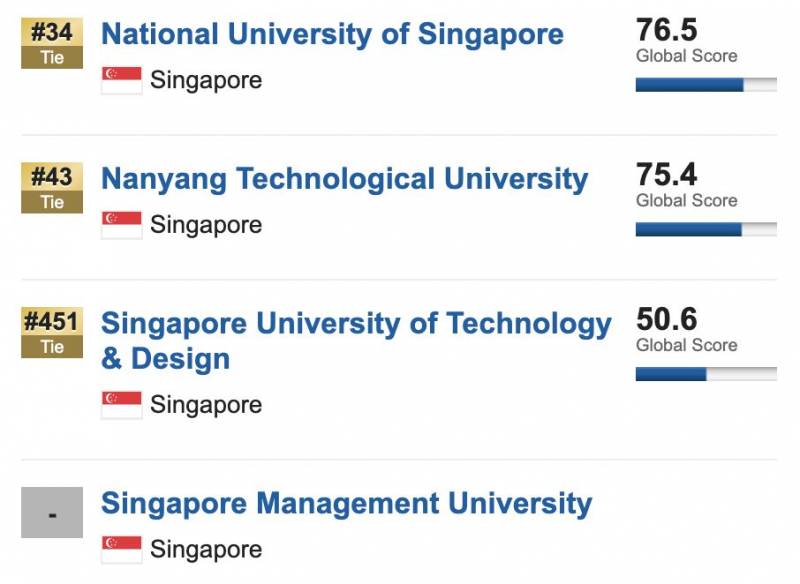Click the 50.6 global score bar
Screen dimensions: 800x584
pos(706,374)
